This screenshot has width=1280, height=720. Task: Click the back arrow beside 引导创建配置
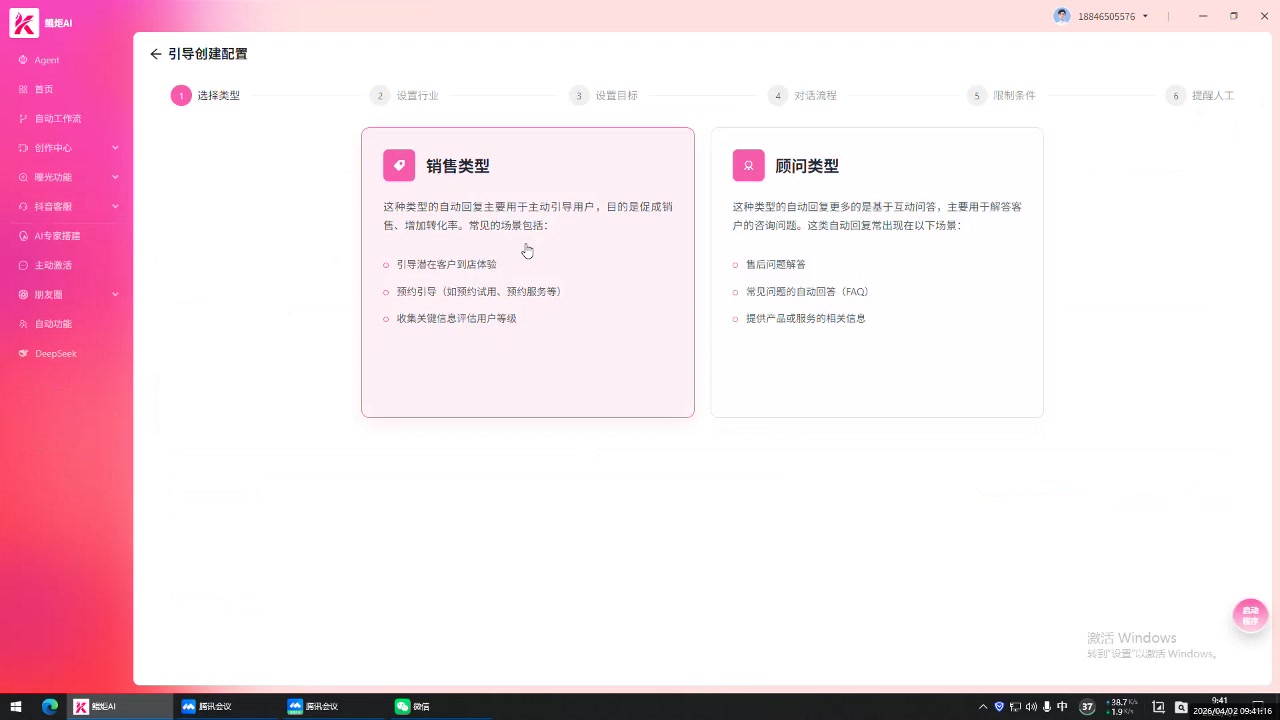[155, 54]
